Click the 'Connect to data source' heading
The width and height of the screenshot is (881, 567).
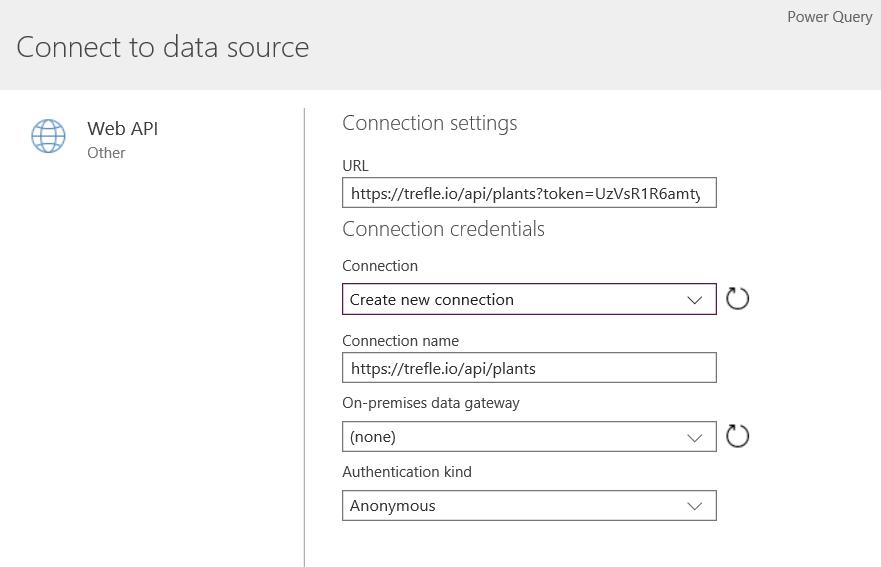point(162,47)
